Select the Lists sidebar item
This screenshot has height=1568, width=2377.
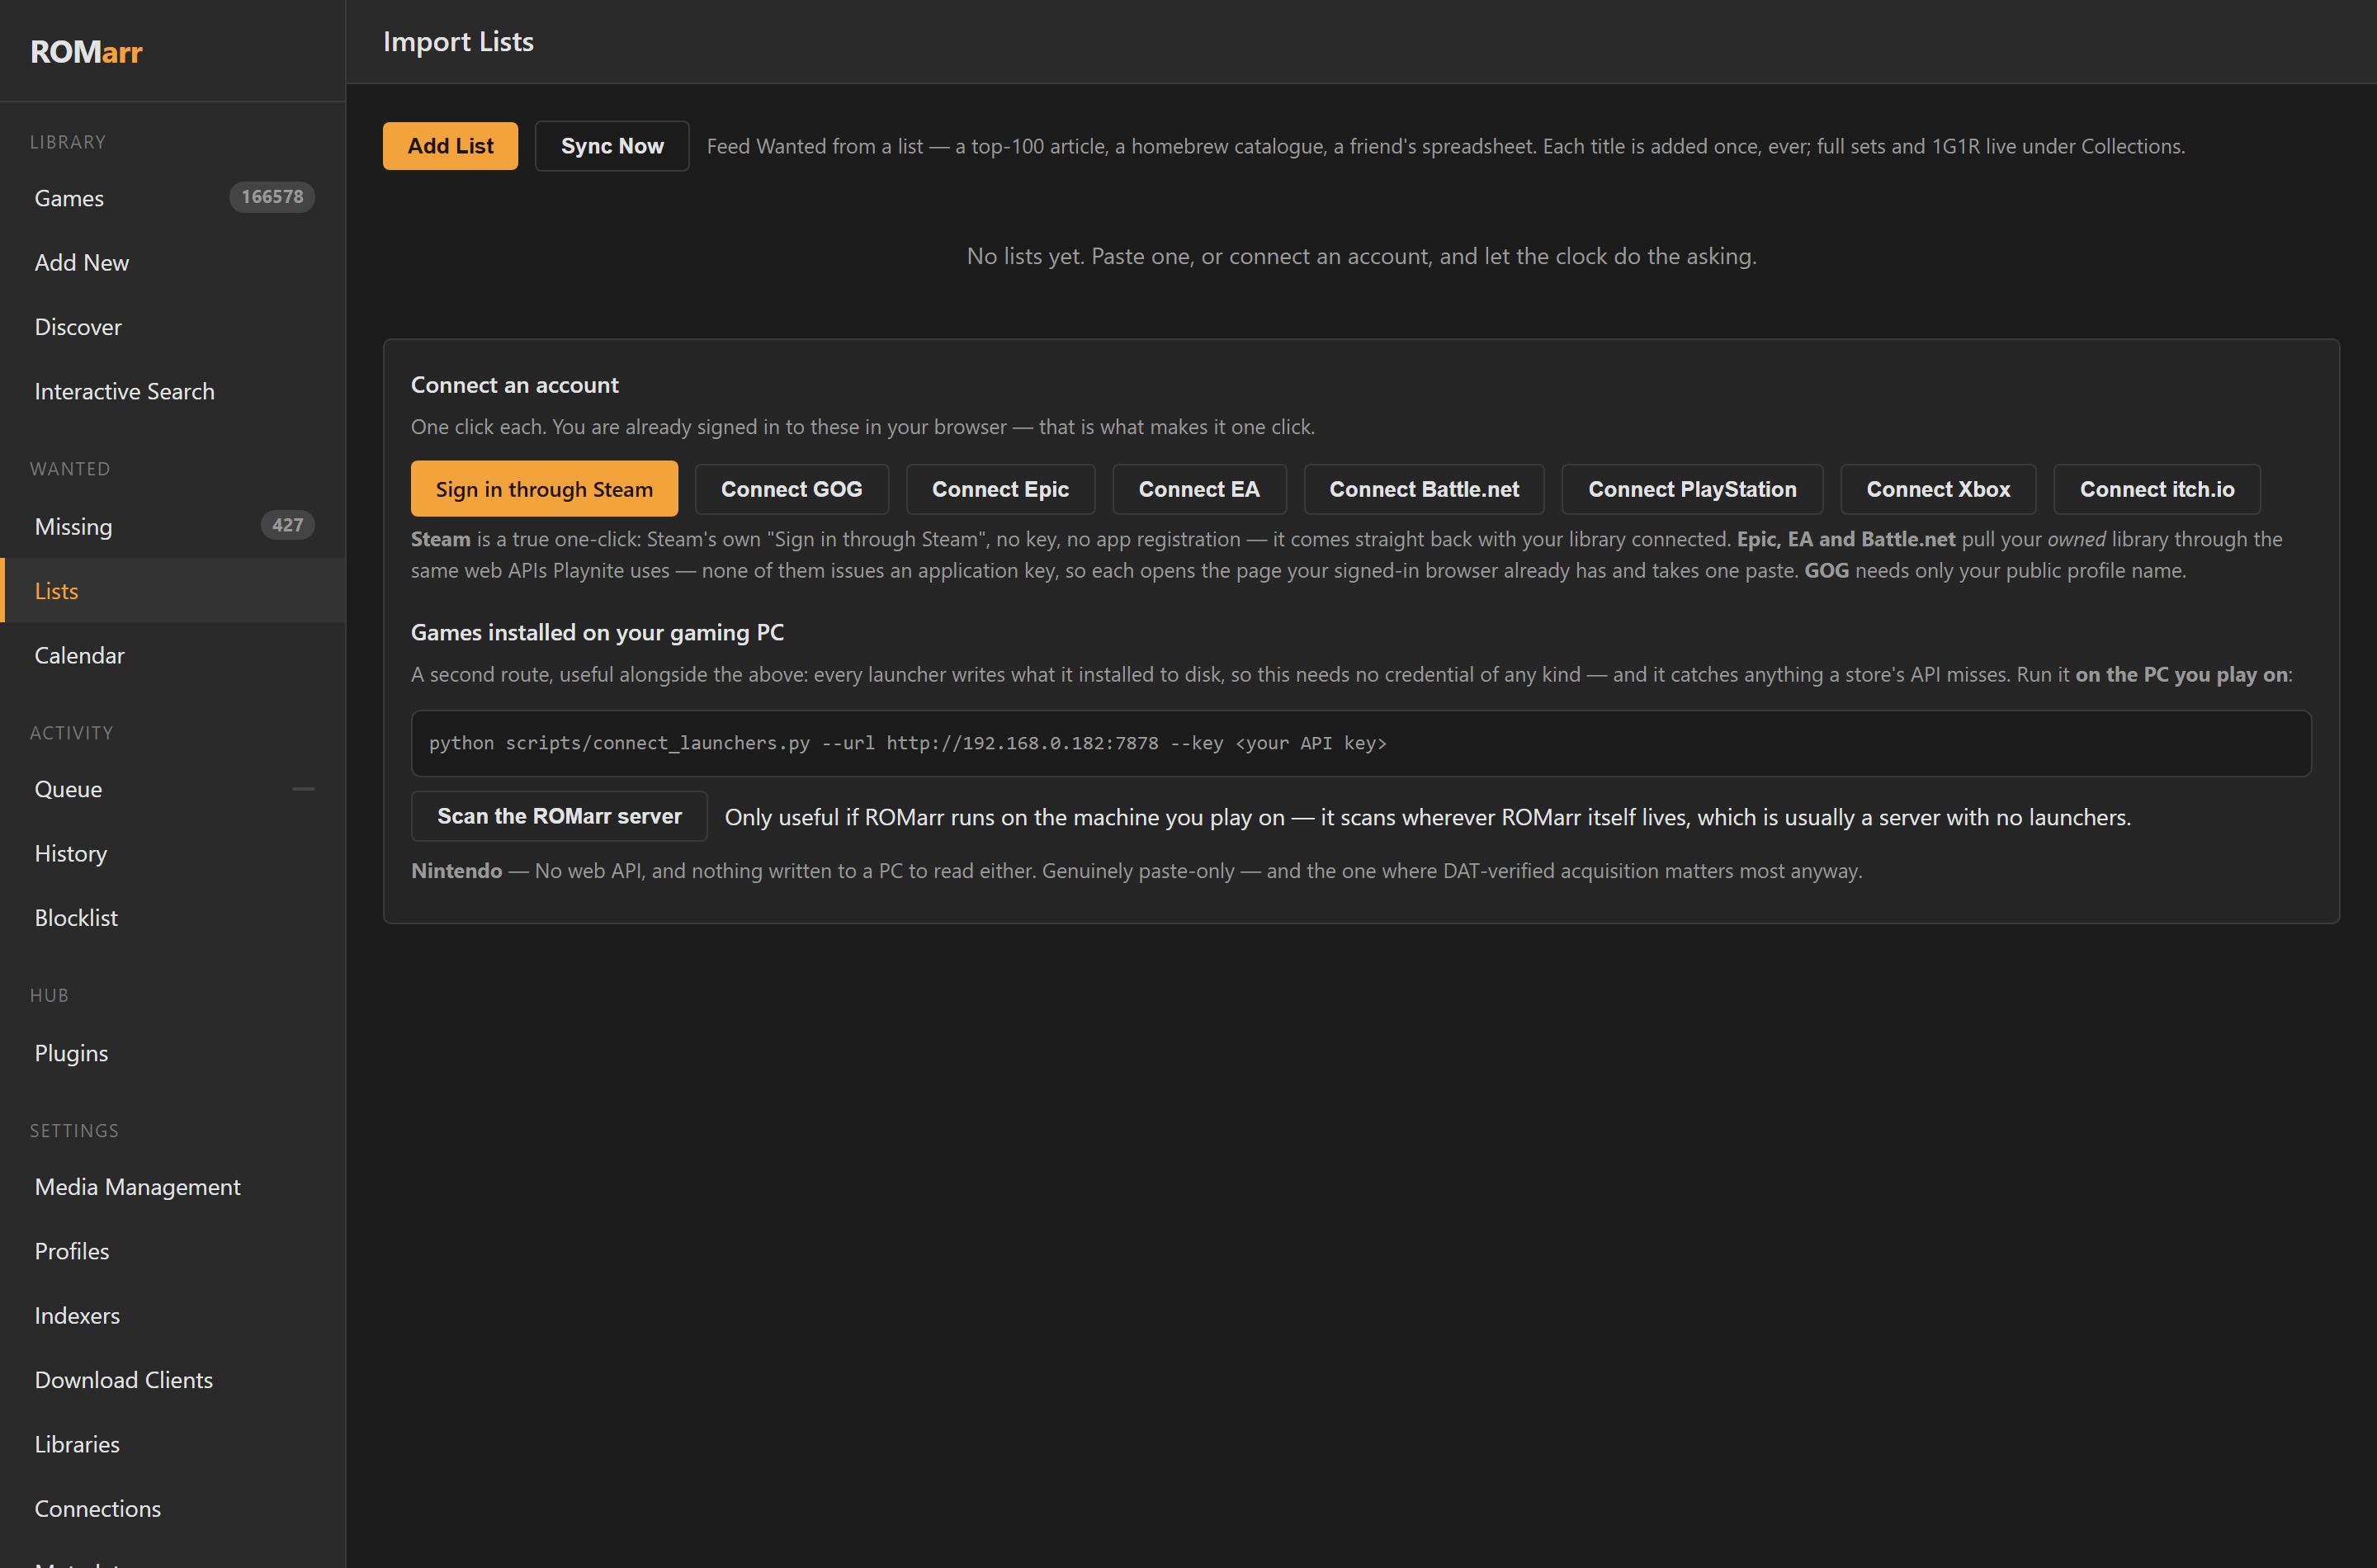pos(172,591)
